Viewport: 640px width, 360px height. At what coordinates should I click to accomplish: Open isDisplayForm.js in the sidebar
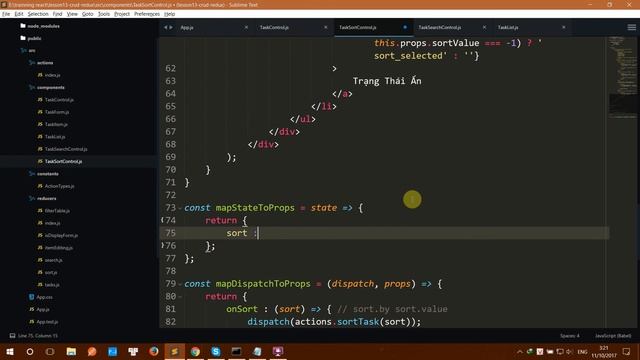[61, 235]
